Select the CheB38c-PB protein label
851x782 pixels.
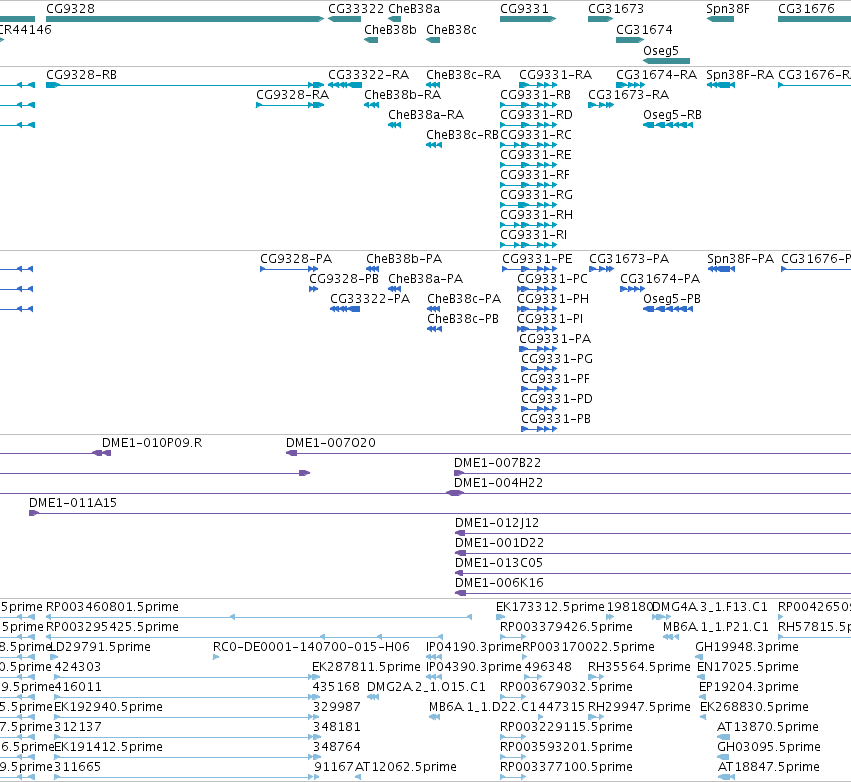[463, 319]
